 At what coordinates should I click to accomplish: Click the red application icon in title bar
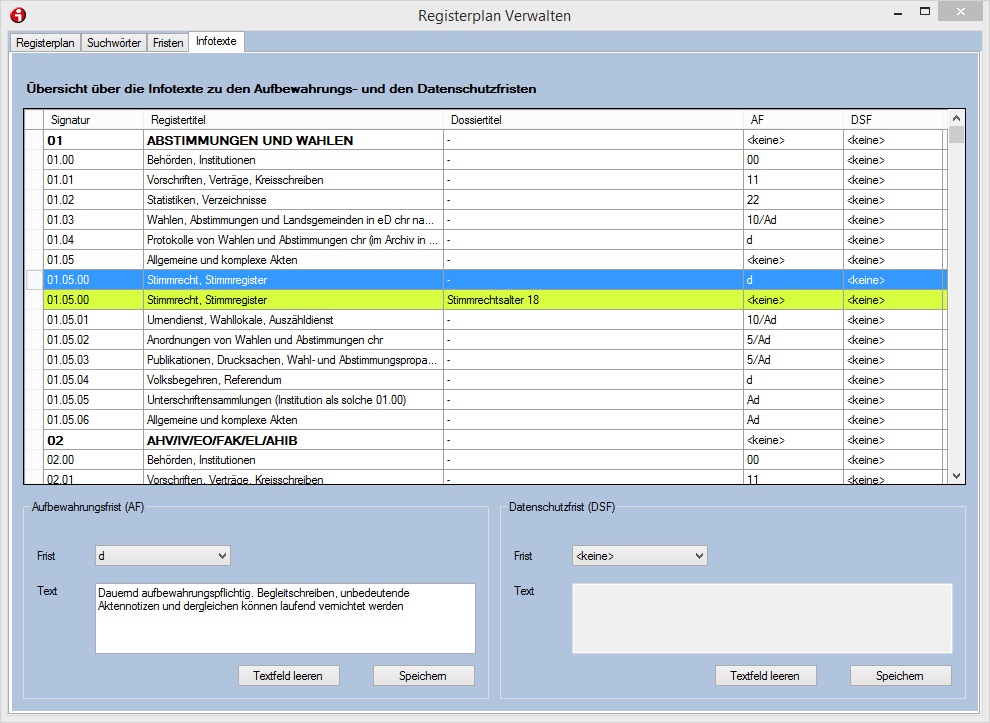[x=17, y=15]
